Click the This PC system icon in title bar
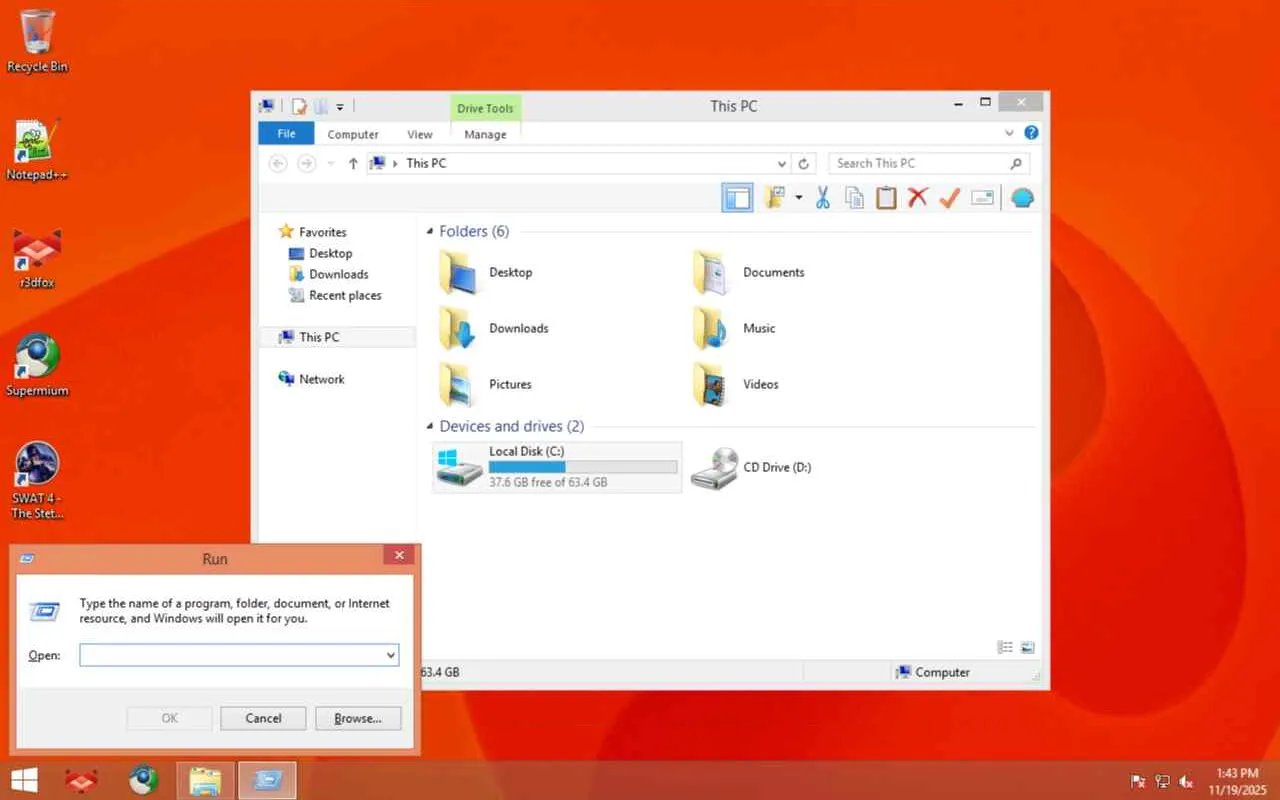Image resolution: width=1280 pixels, height=800 pixels. [267, 106]
